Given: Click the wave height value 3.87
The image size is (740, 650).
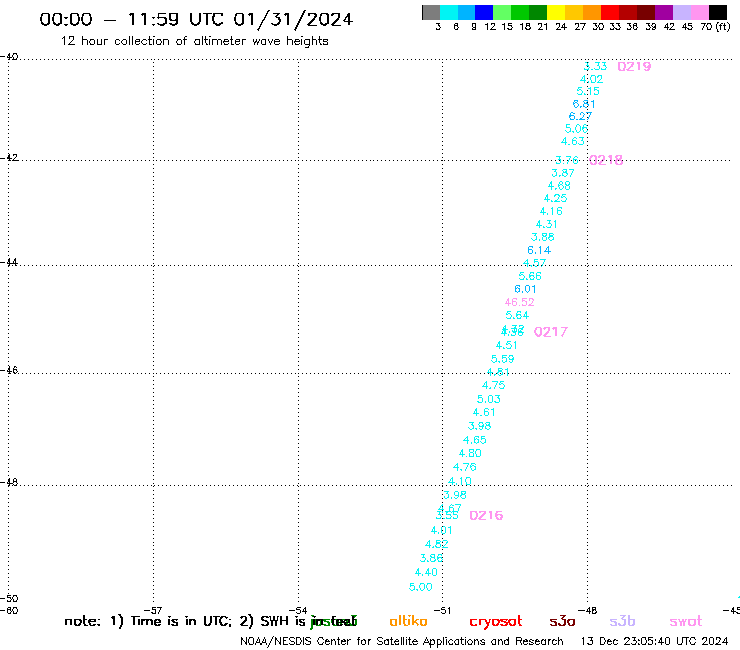Looking at the screenshot, I should tap(563, 173).
